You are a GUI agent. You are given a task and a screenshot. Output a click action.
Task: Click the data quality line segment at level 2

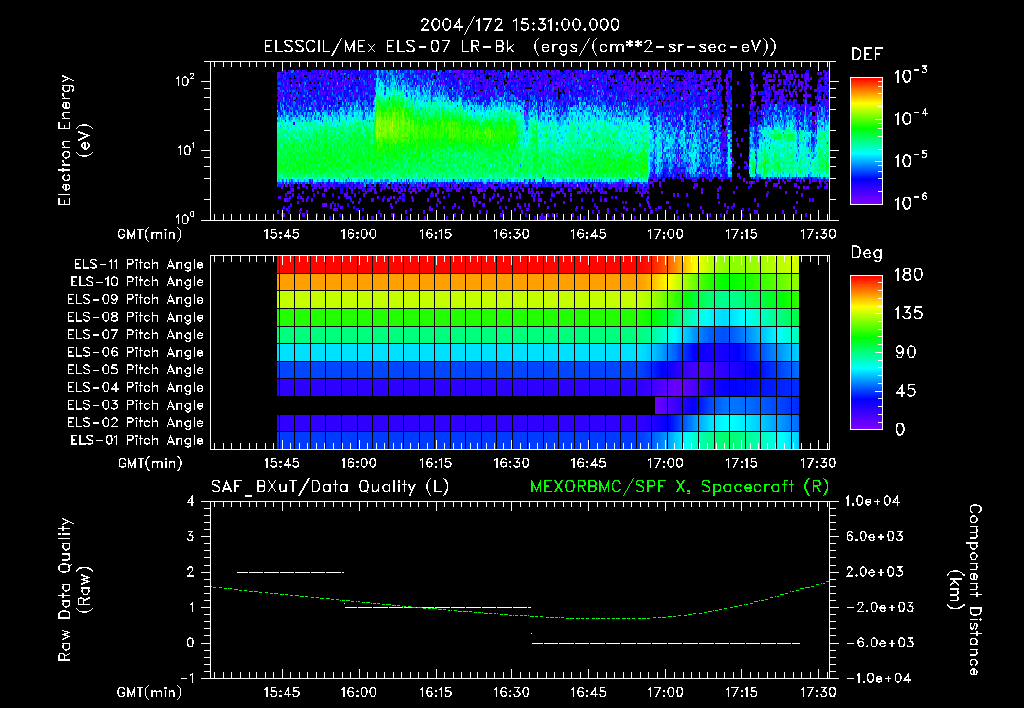tap(290, 572)
